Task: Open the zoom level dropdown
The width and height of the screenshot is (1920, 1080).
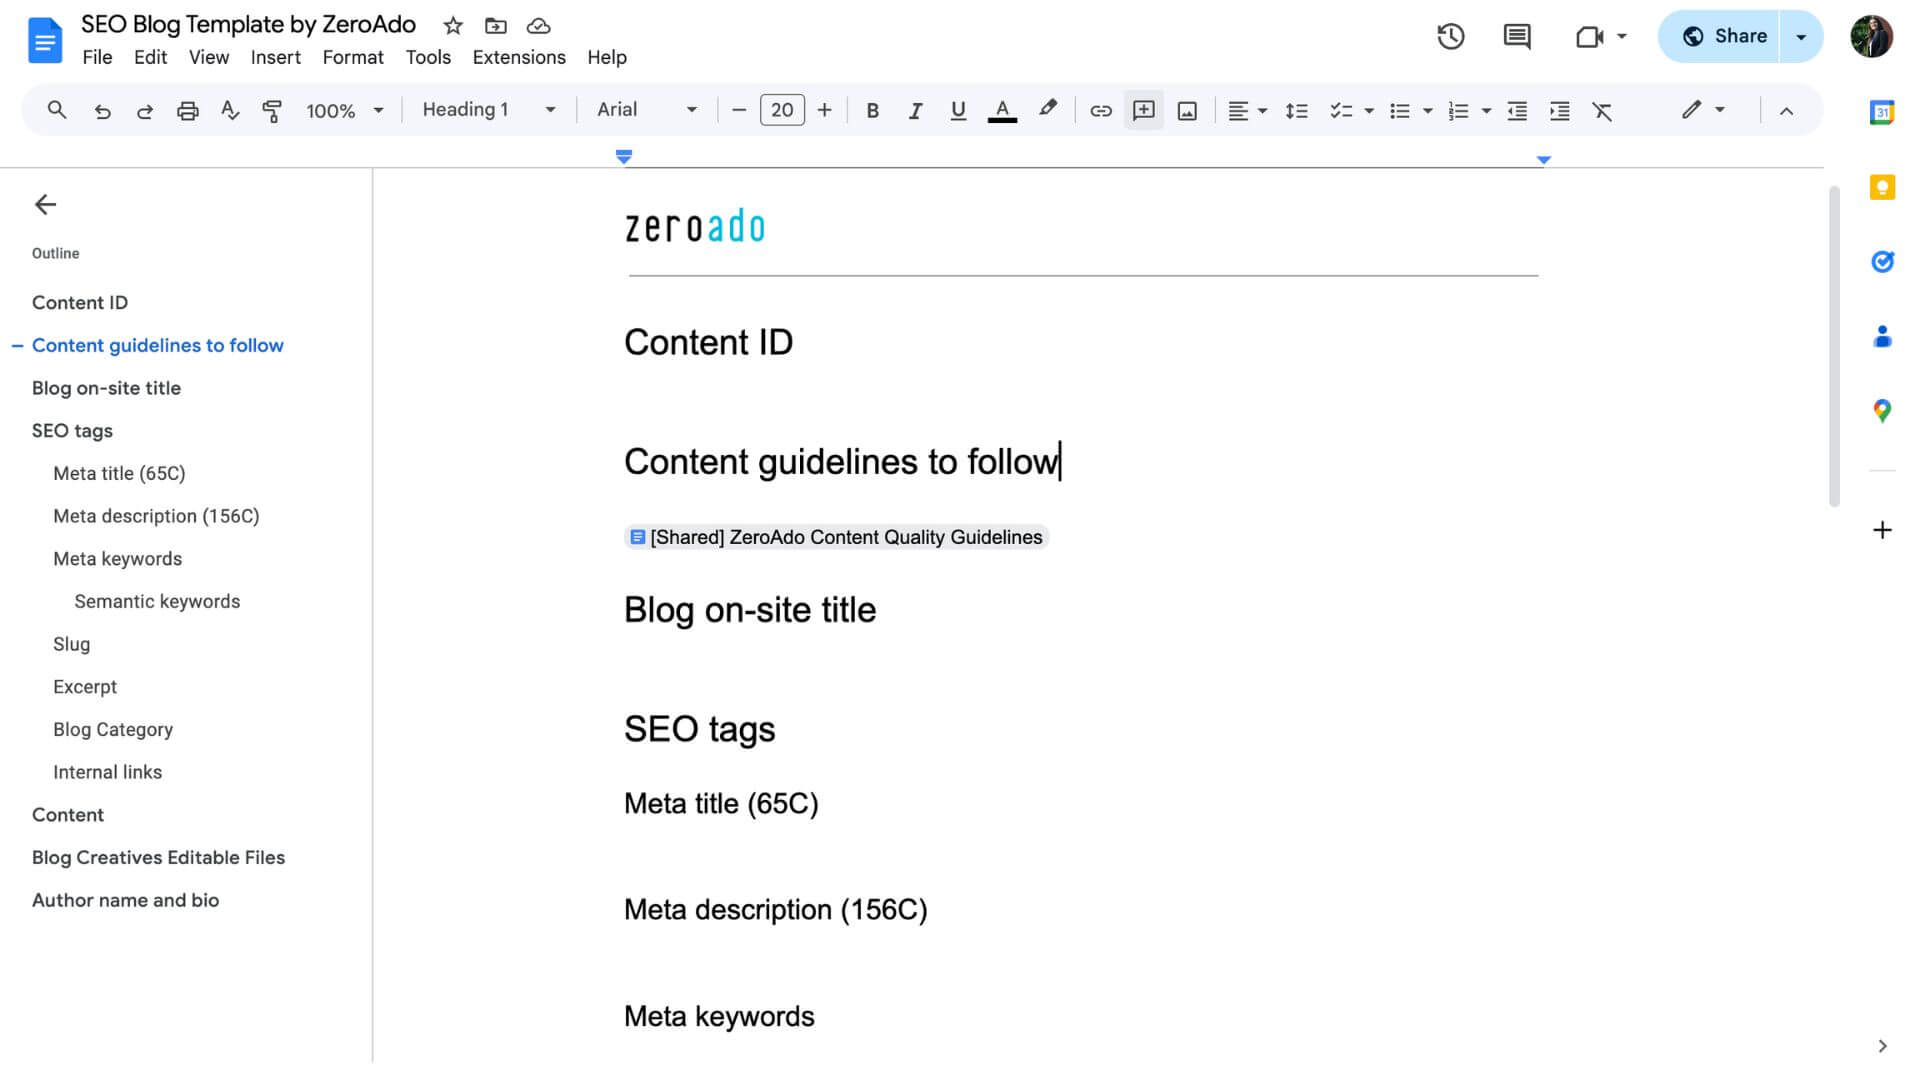Action: coord(345,110)
